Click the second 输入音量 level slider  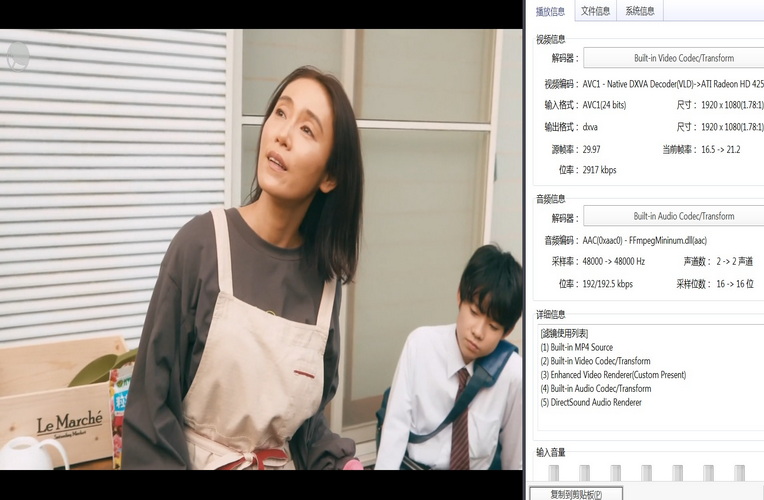[x=584, y=472]
